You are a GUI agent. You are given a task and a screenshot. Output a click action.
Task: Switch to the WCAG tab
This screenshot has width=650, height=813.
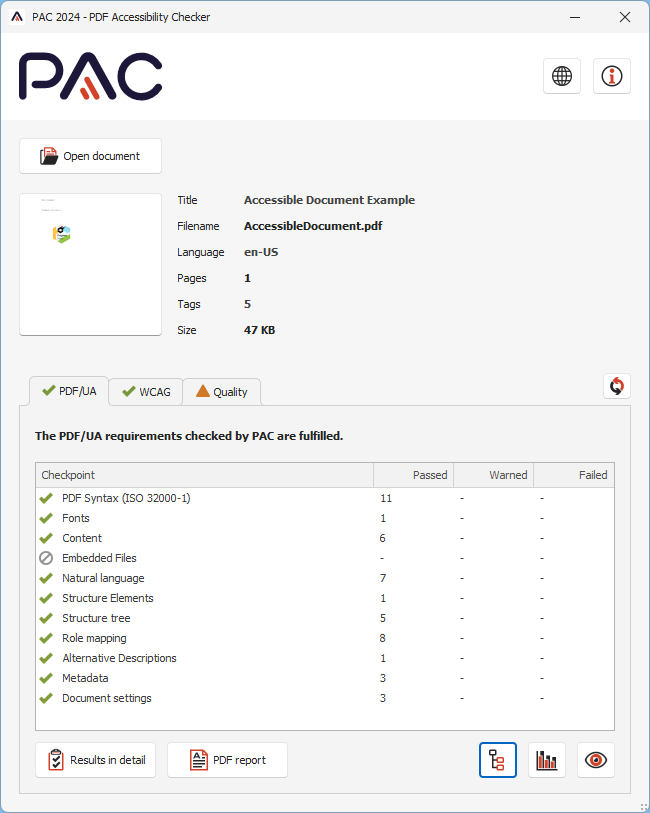(x=145, y=392)
